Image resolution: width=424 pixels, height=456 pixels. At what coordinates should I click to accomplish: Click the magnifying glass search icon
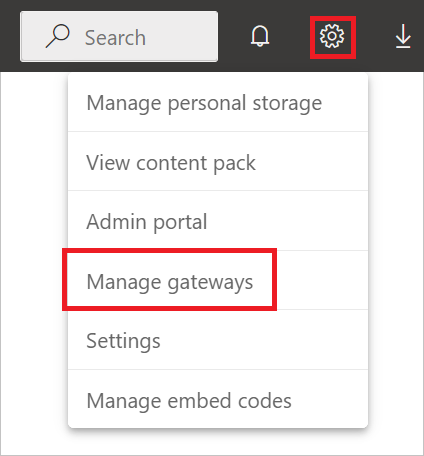[x=57, y=36]
